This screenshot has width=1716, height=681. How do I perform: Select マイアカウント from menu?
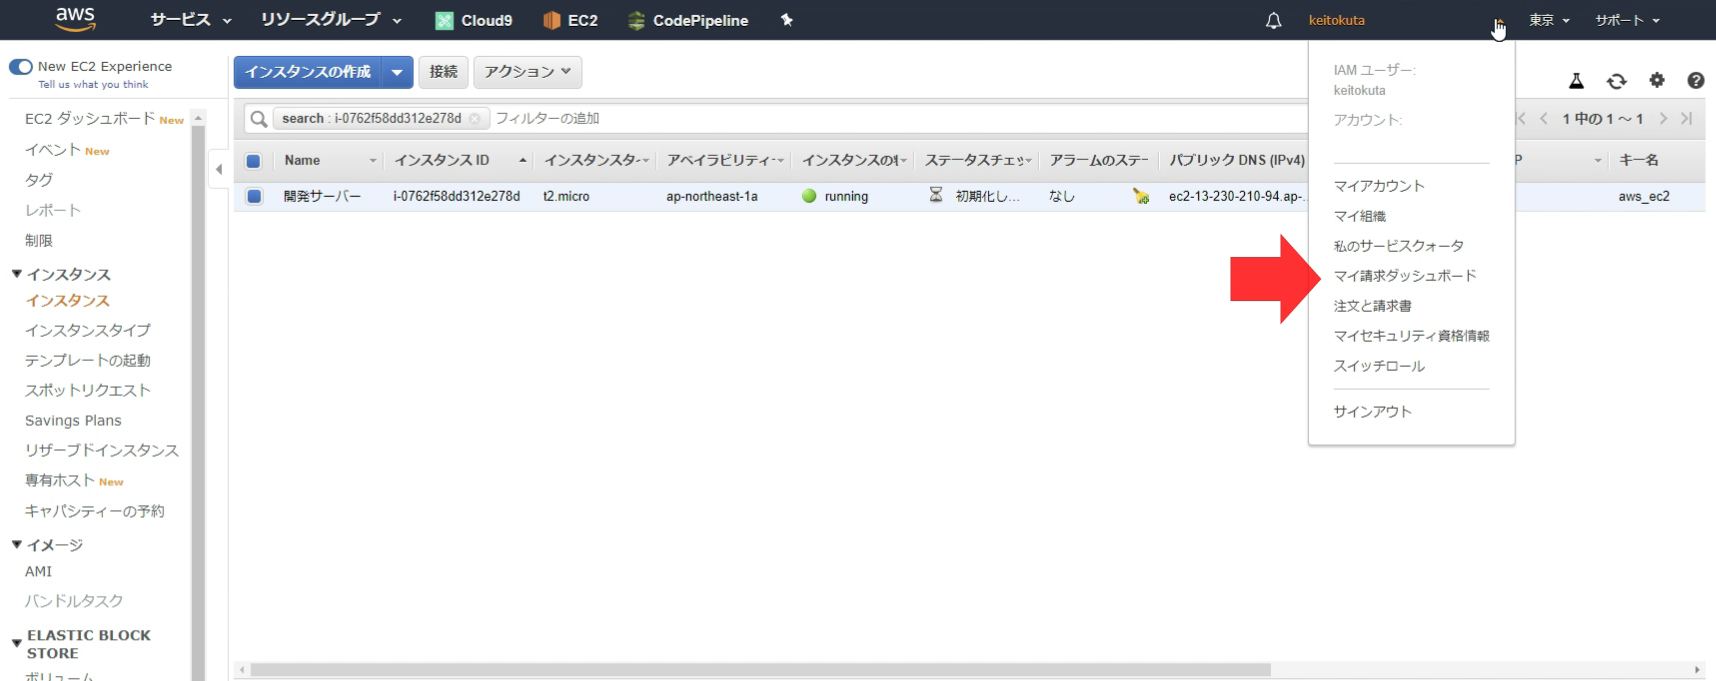click(1378, 186)
